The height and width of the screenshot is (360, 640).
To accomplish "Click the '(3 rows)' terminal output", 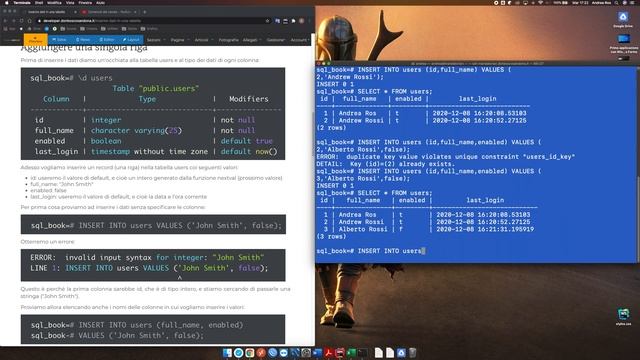I will tap(331, 237).
